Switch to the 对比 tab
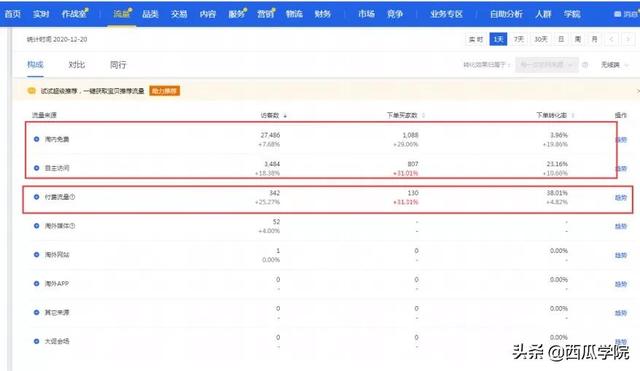Viewport: 640px width, 371px height. coord(77,64)
